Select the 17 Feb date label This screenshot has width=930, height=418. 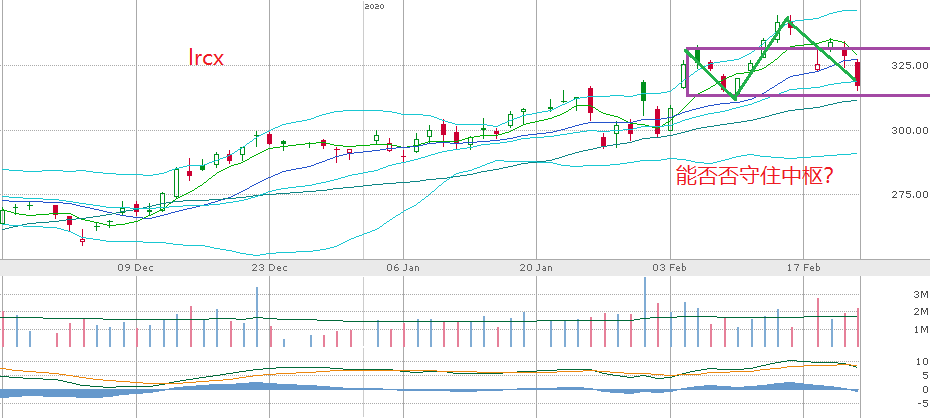[x=805, y=268]
